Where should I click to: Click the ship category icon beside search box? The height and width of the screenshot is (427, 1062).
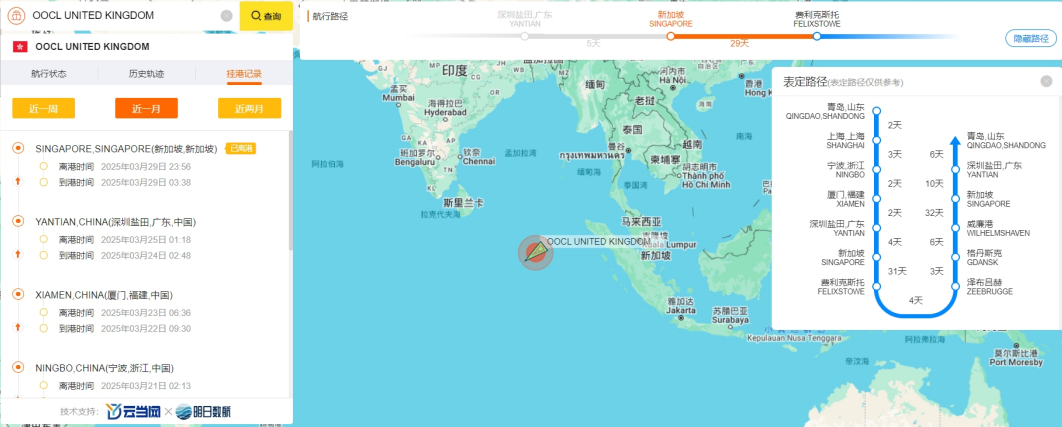14,16
